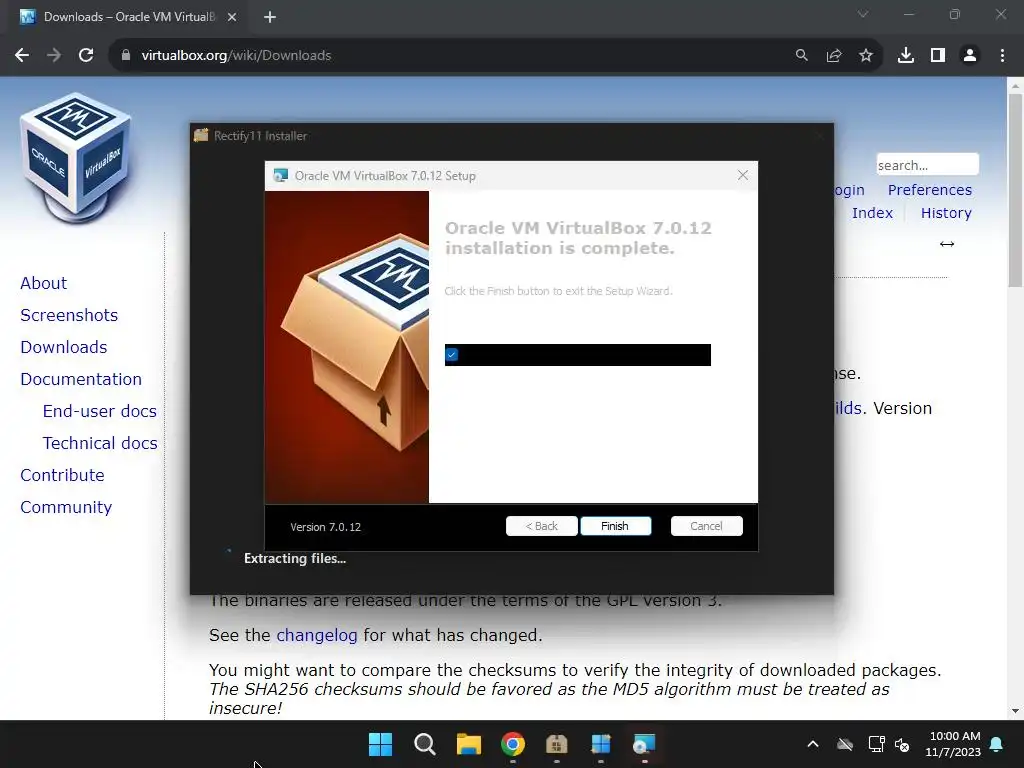Click the VirtualBox cube logo on webpage
This screenshot has height=768, width=1024.
point(76,157)
